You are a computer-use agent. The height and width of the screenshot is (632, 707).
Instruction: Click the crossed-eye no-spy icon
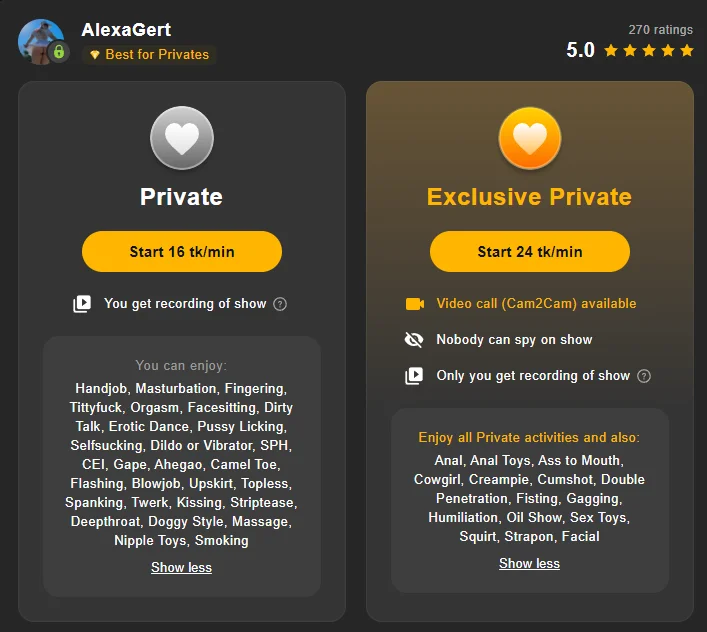click(414, 340)
